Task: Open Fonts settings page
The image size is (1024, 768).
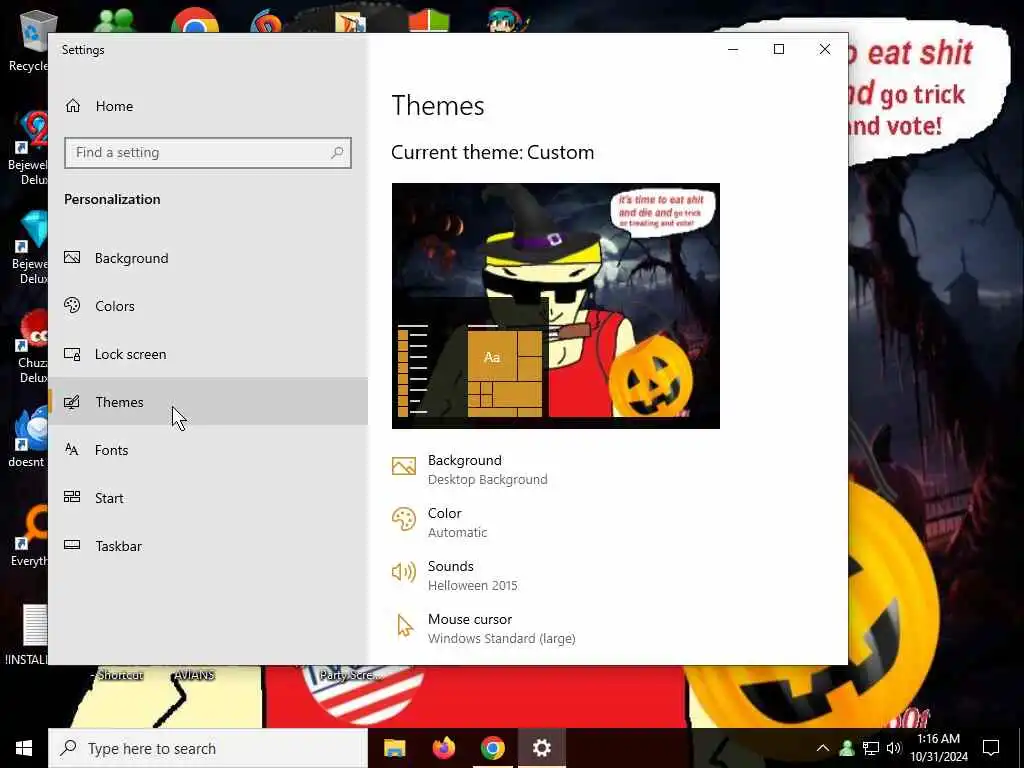Action: pos(208,450)
